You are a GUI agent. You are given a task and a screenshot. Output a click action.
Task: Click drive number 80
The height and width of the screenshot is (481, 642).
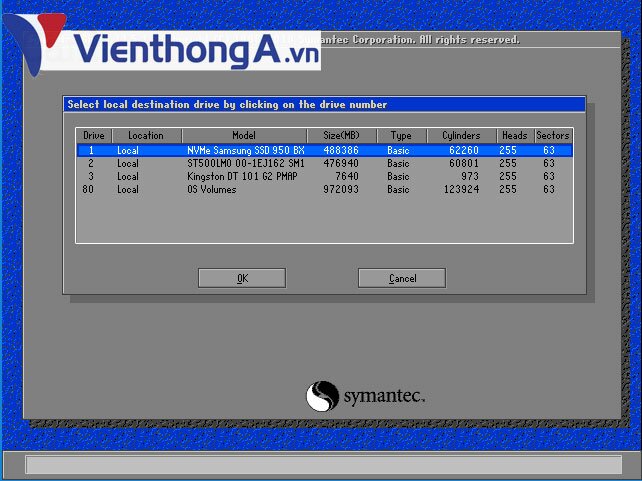(88, 190)
